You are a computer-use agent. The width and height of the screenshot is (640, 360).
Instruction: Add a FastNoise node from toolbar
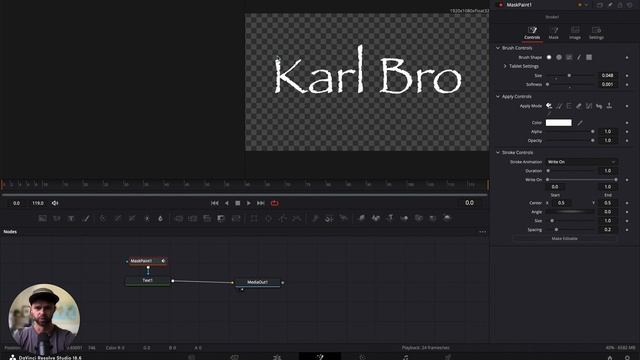pos(57,218)
